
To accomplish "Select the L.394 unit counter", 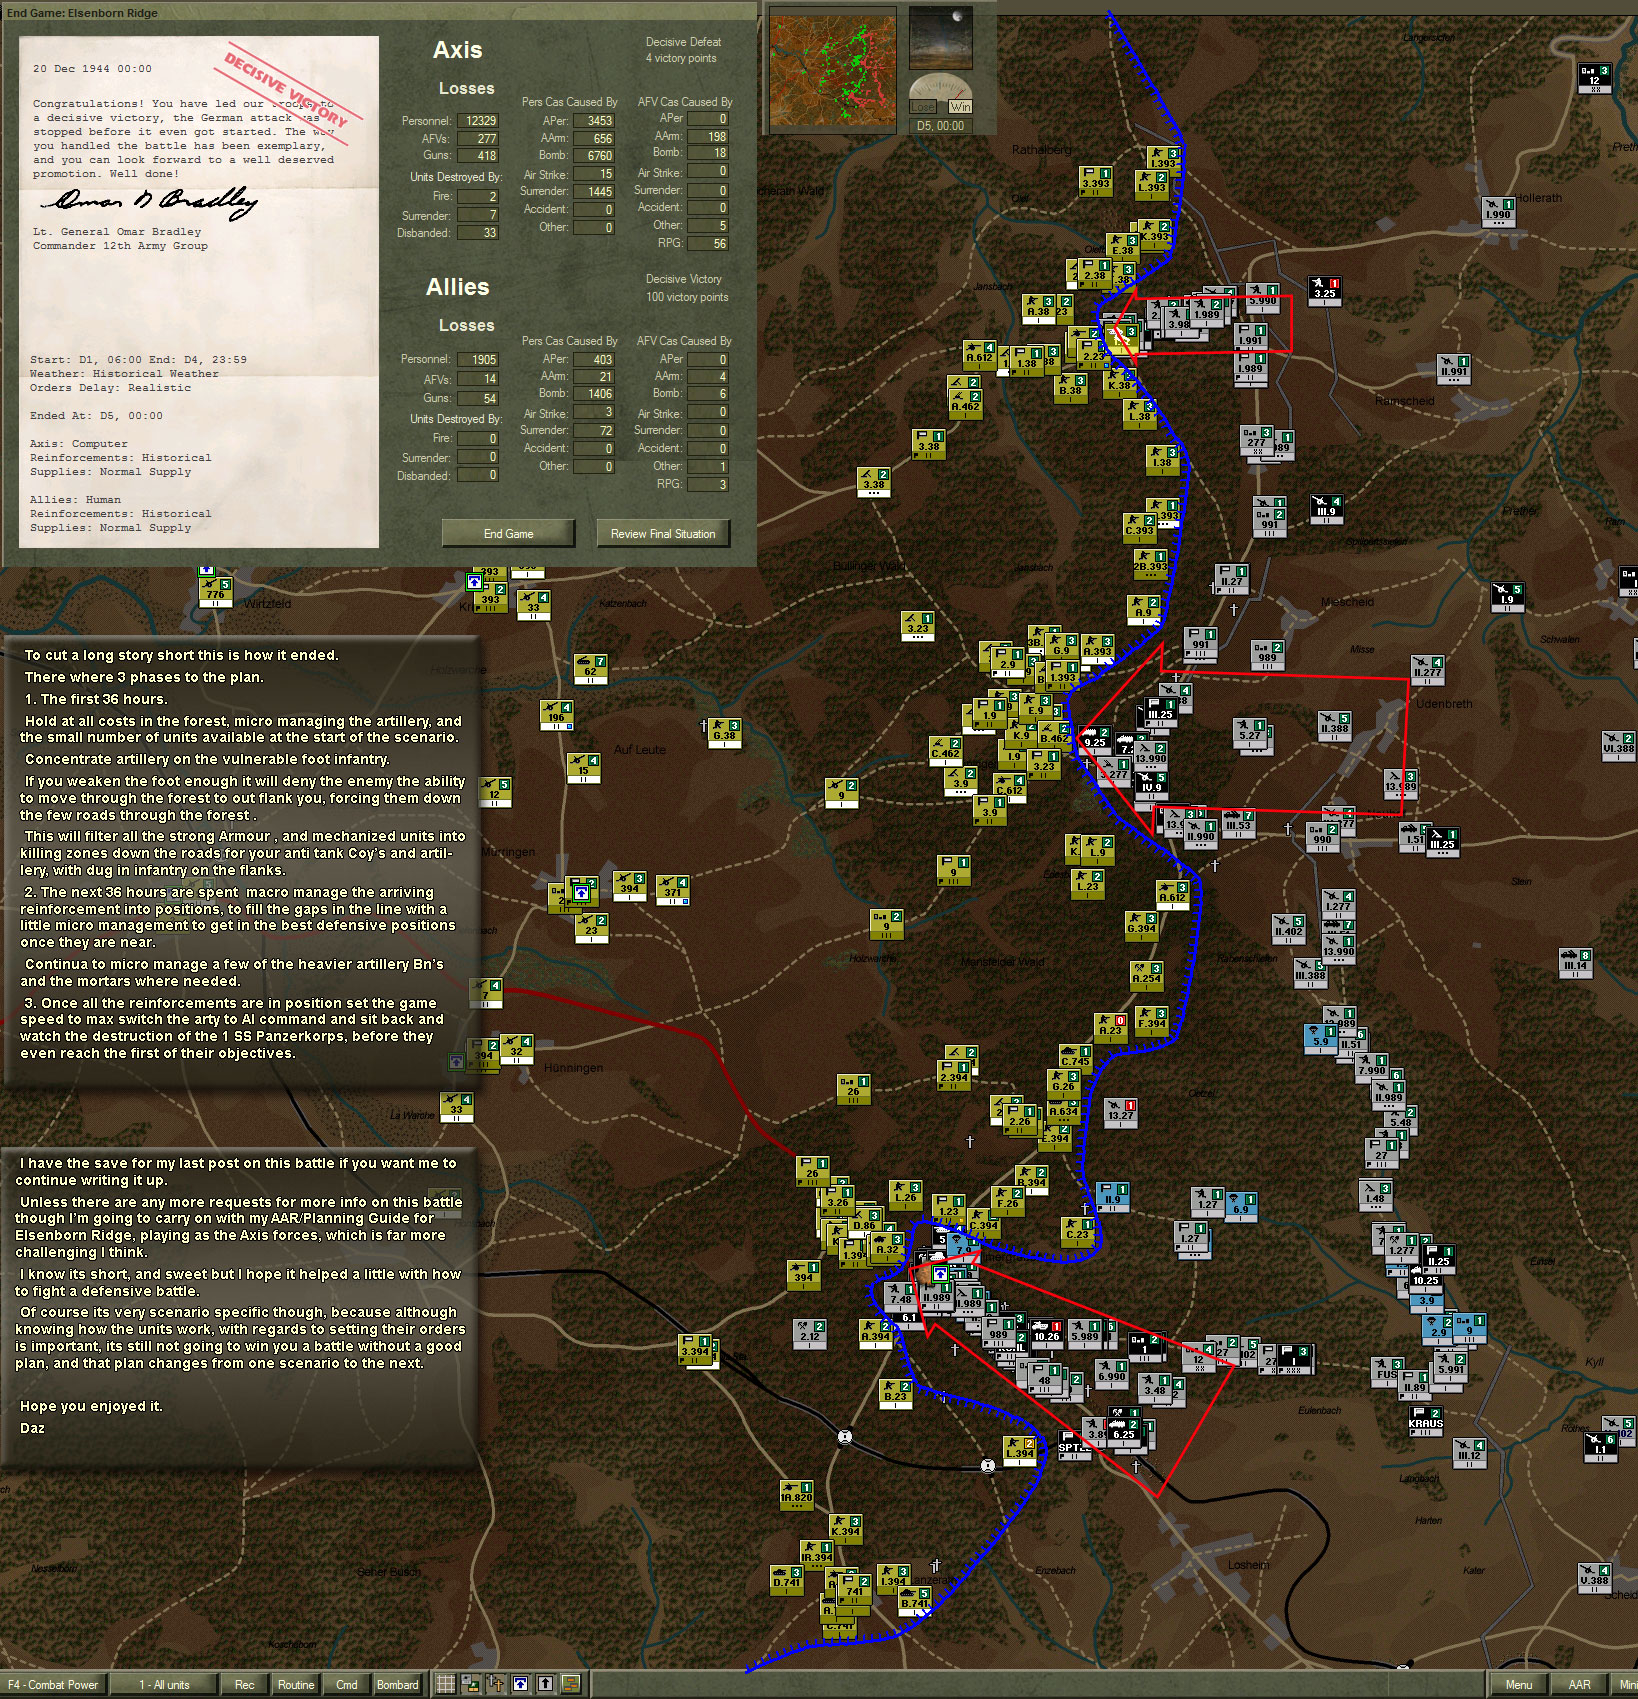I will [1020, 1450].
